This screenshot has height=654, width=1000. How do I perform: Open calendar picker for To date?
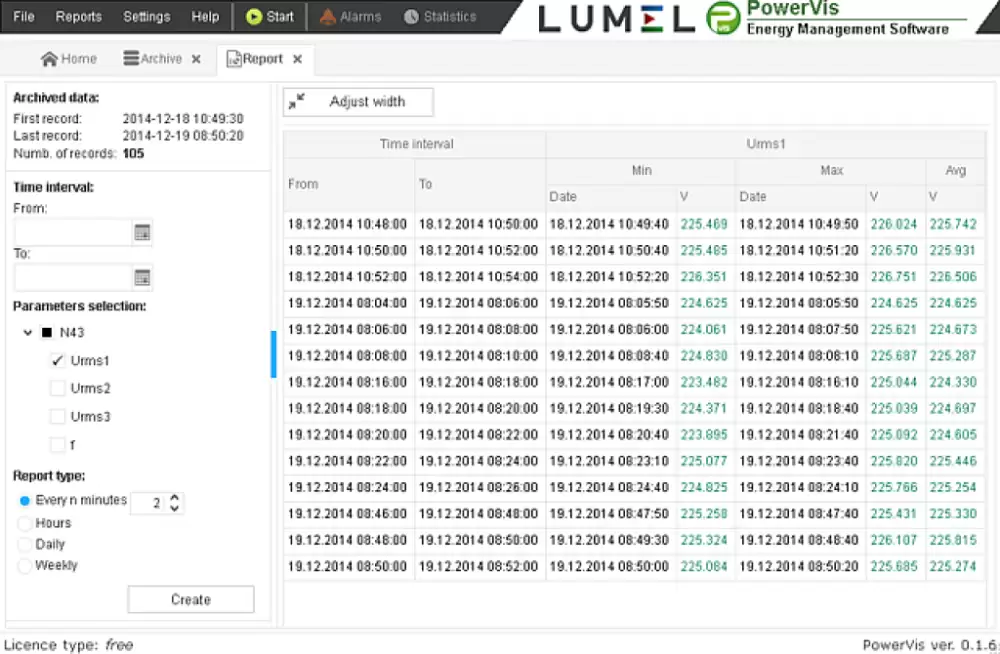(142, 277)
